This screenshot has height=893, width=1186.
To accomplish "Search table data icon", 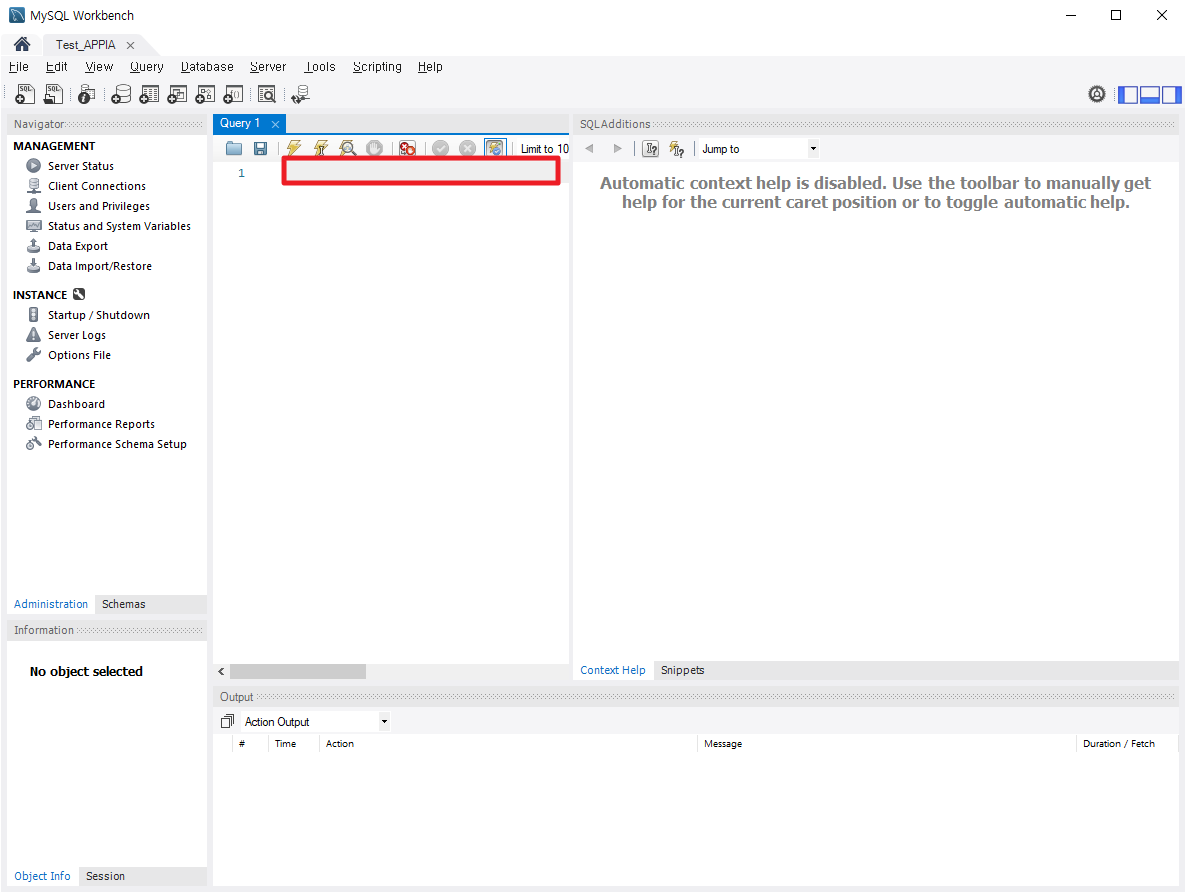I will click(x=266, y=94).
